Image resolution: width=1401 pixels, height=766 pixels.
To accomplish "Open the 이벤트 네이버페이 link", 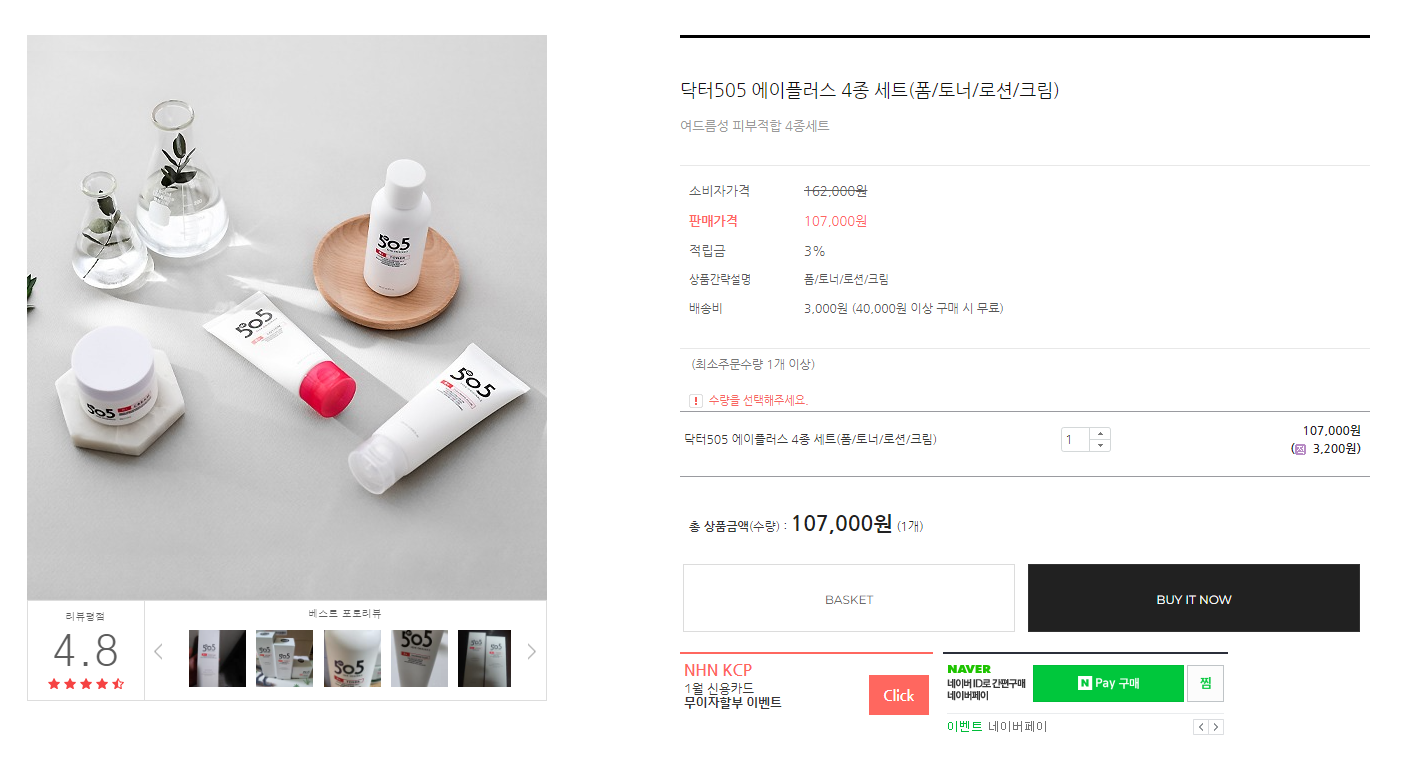I will tap(997, 727).
